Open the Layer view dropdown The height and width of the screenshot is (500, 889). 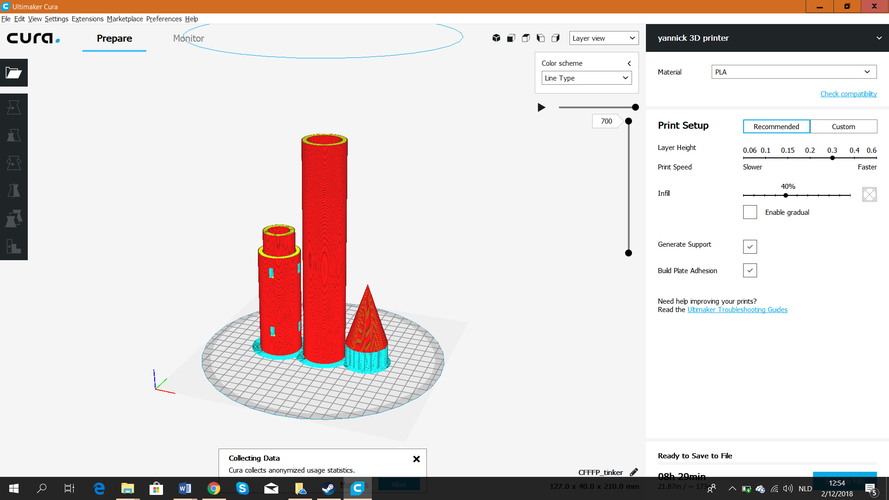coord(603,38)
